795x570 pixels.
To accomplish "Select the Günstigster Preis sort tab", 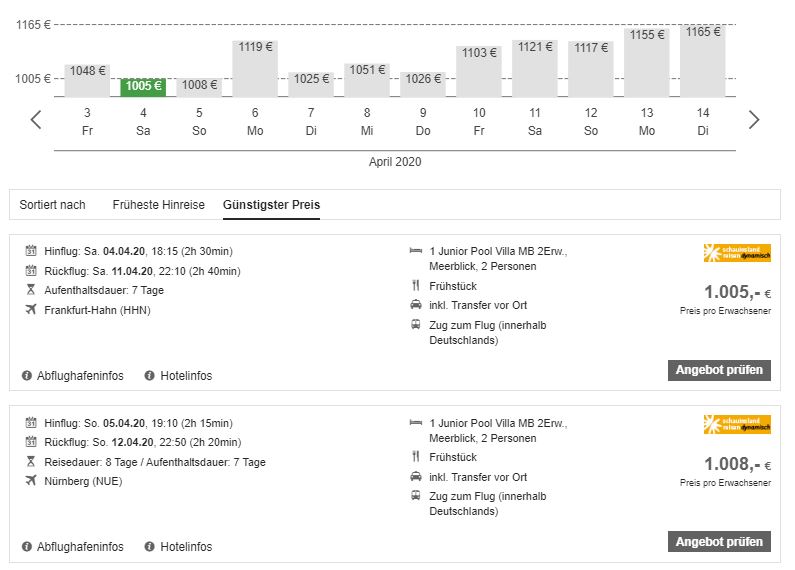I will [x=271, y=205].
